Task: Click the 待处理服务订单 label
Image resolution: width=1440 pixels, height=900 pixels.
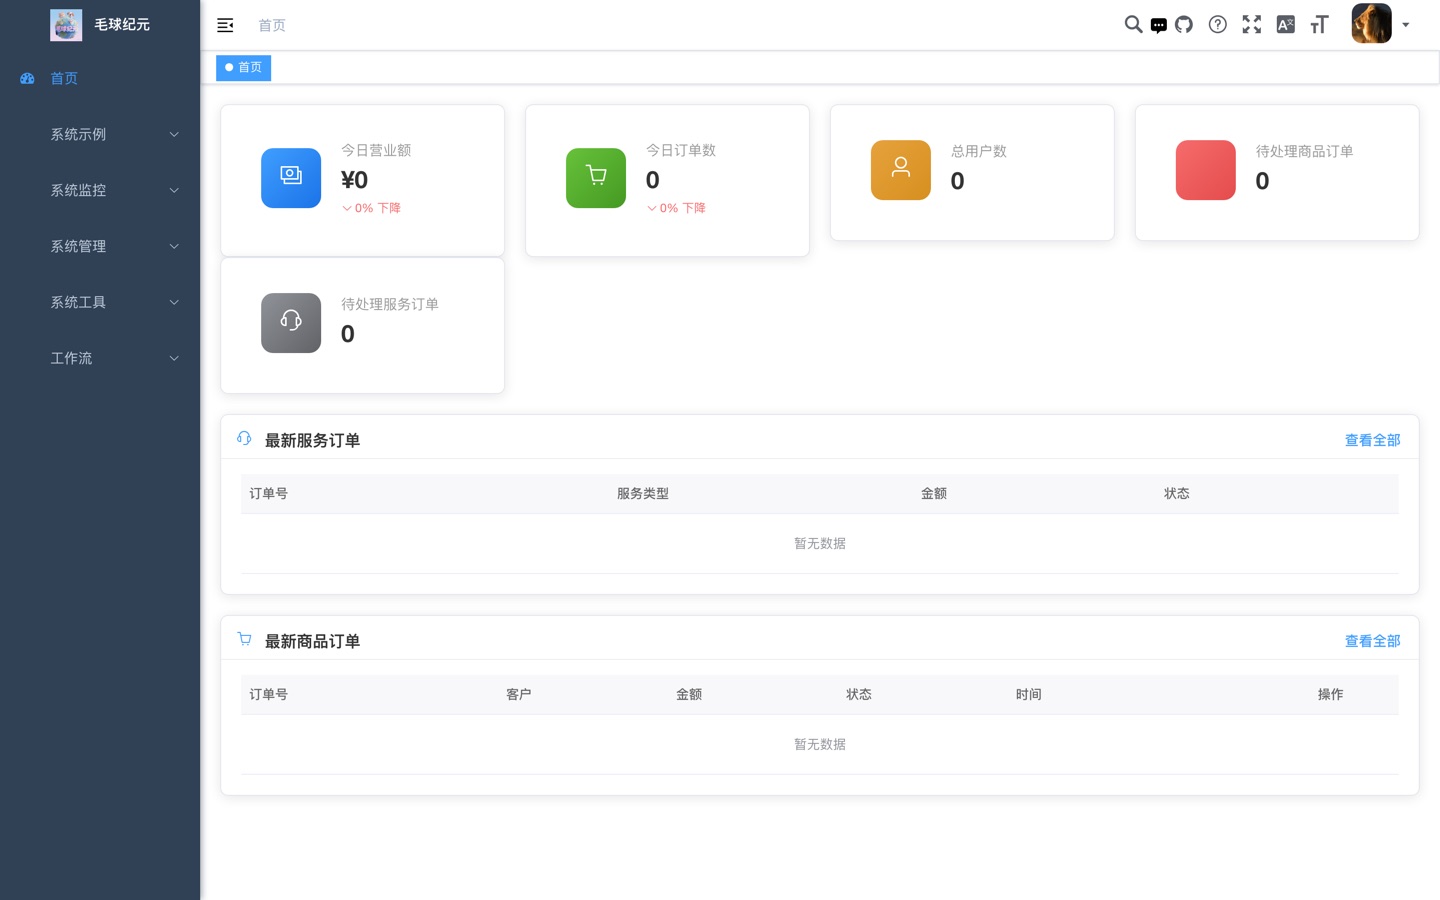Action: tap(390, 304)
